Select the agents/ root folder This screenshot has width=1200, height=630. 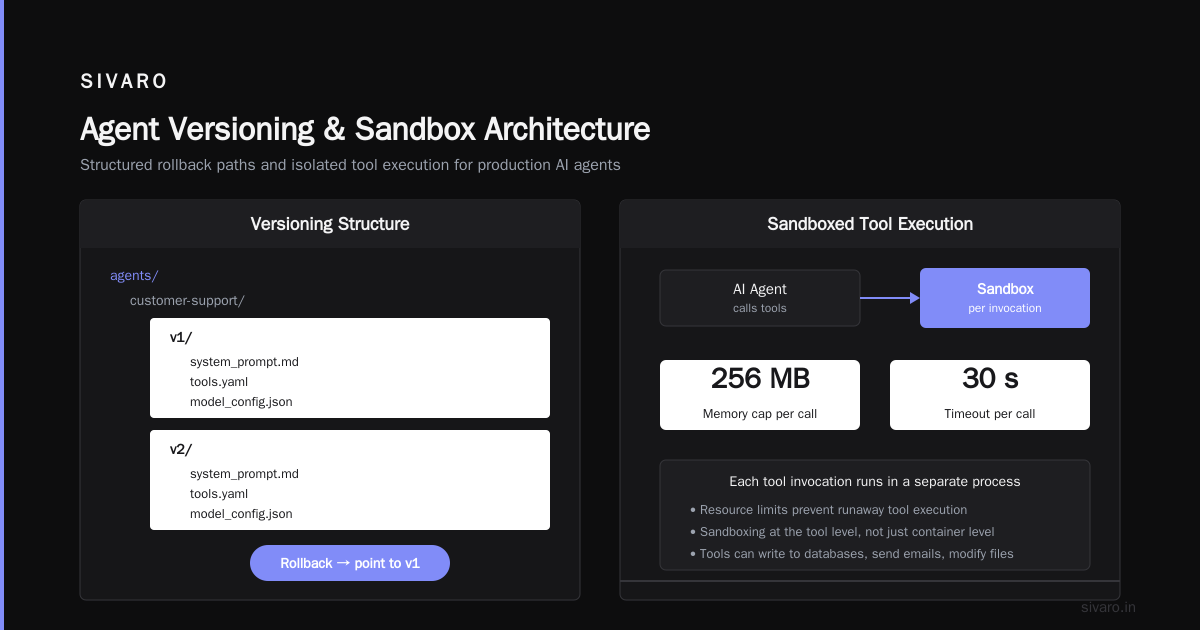134,275
